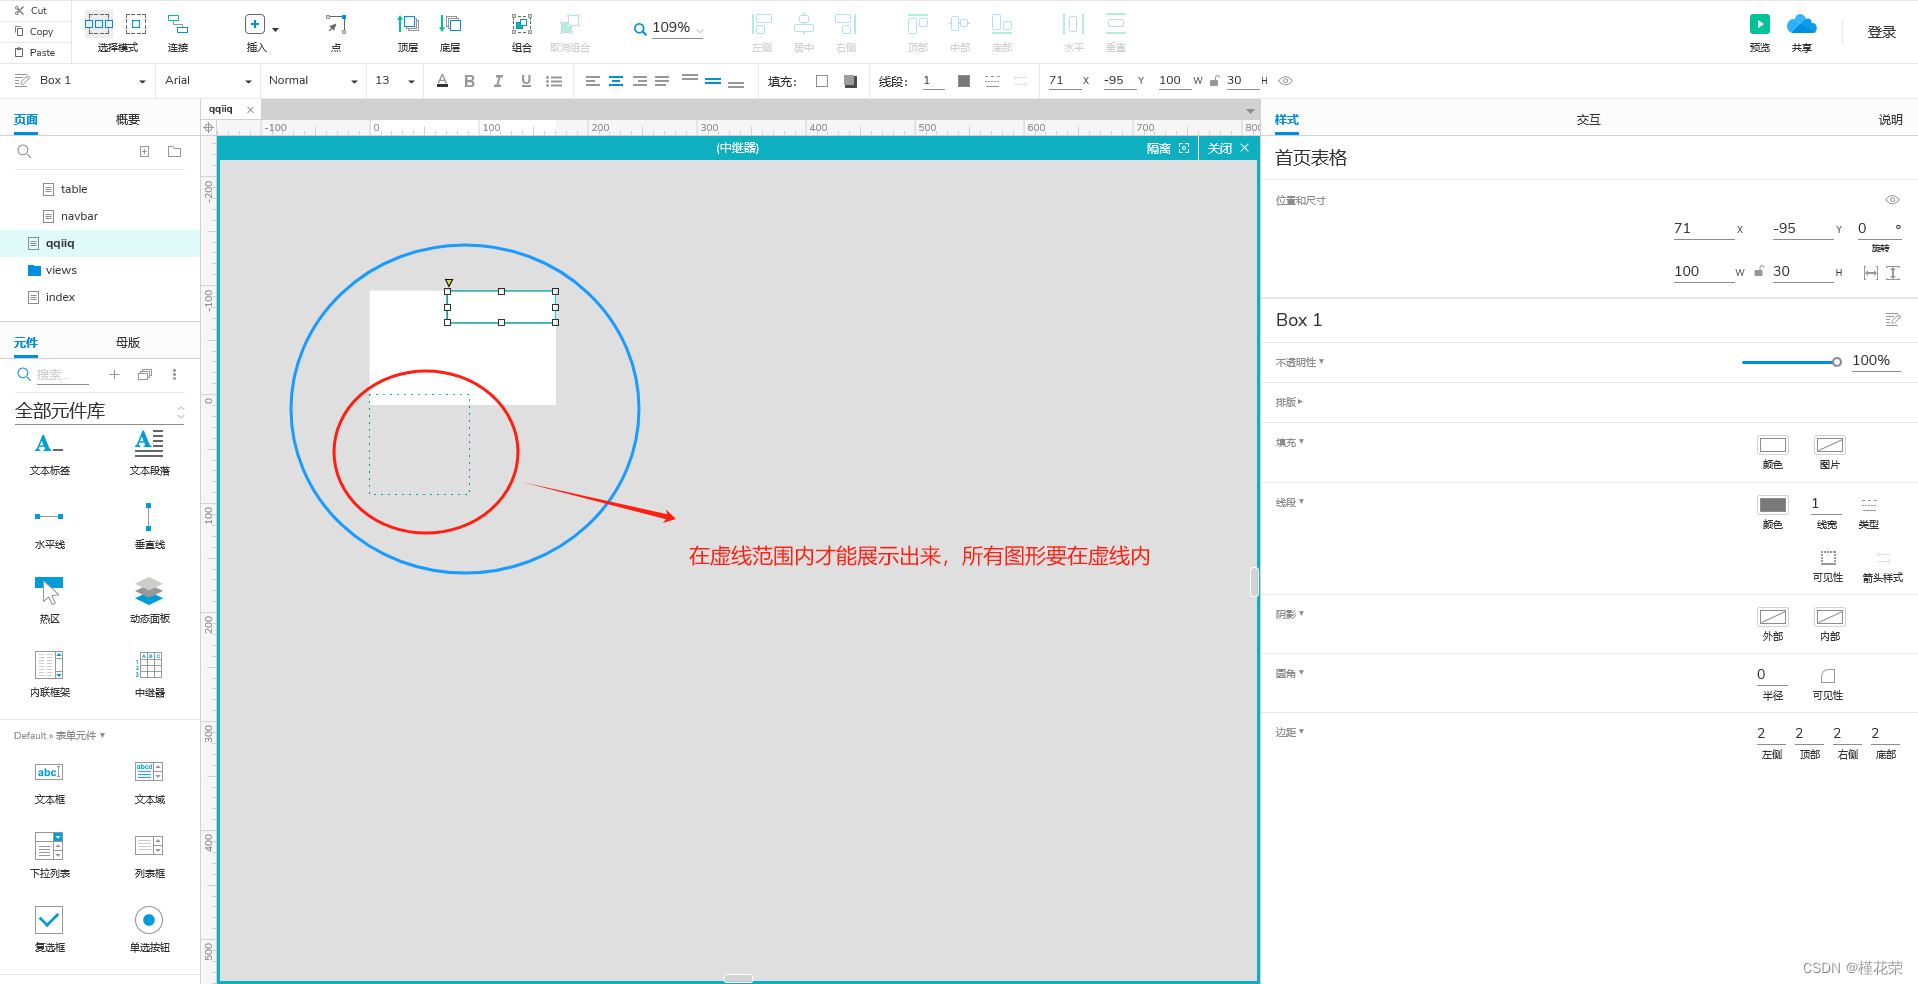Viewport: 1918px width, 984px height.
Task: Align text right
Action: tap(639, 81)
